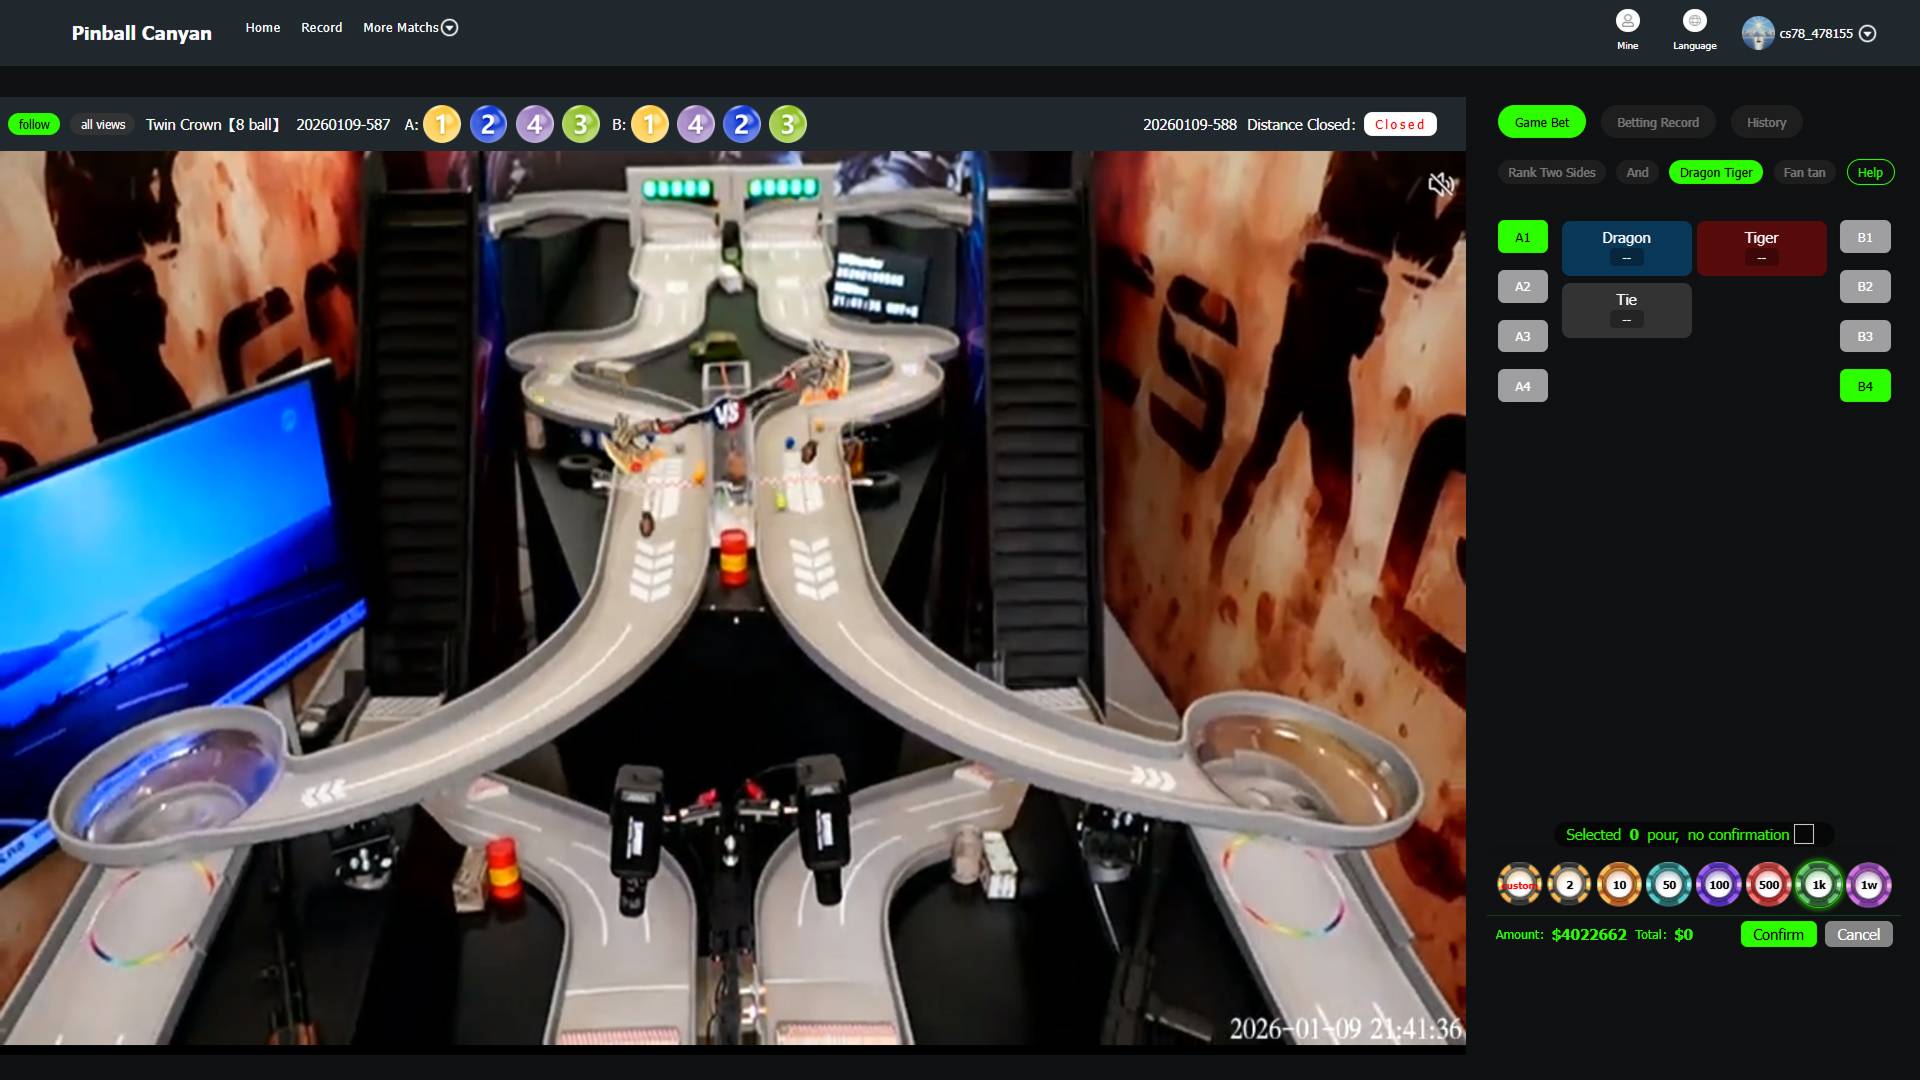The width and height of the screenshot is (1920, 1080).
Task: Open the Mine profile icon
Action: click(x=1627, y=22)
